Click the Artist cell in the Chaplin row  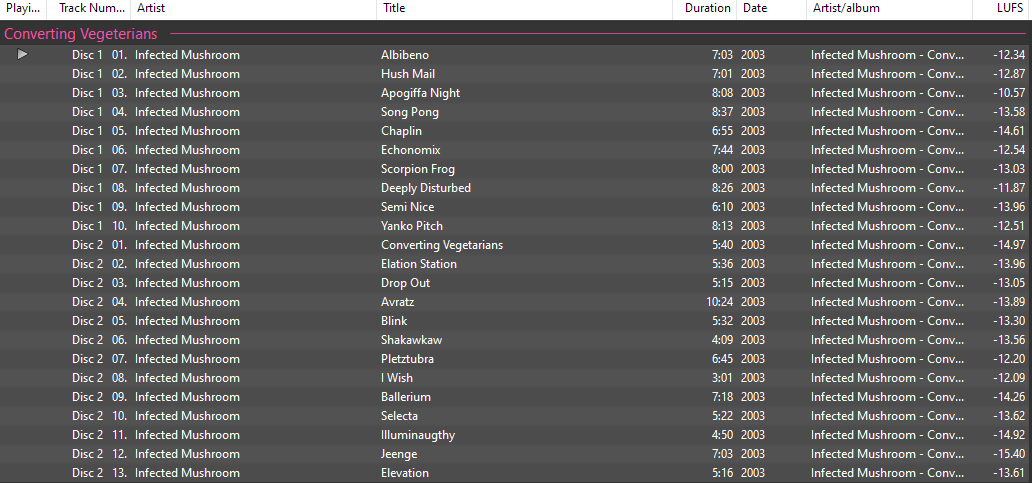pos(188,131)
